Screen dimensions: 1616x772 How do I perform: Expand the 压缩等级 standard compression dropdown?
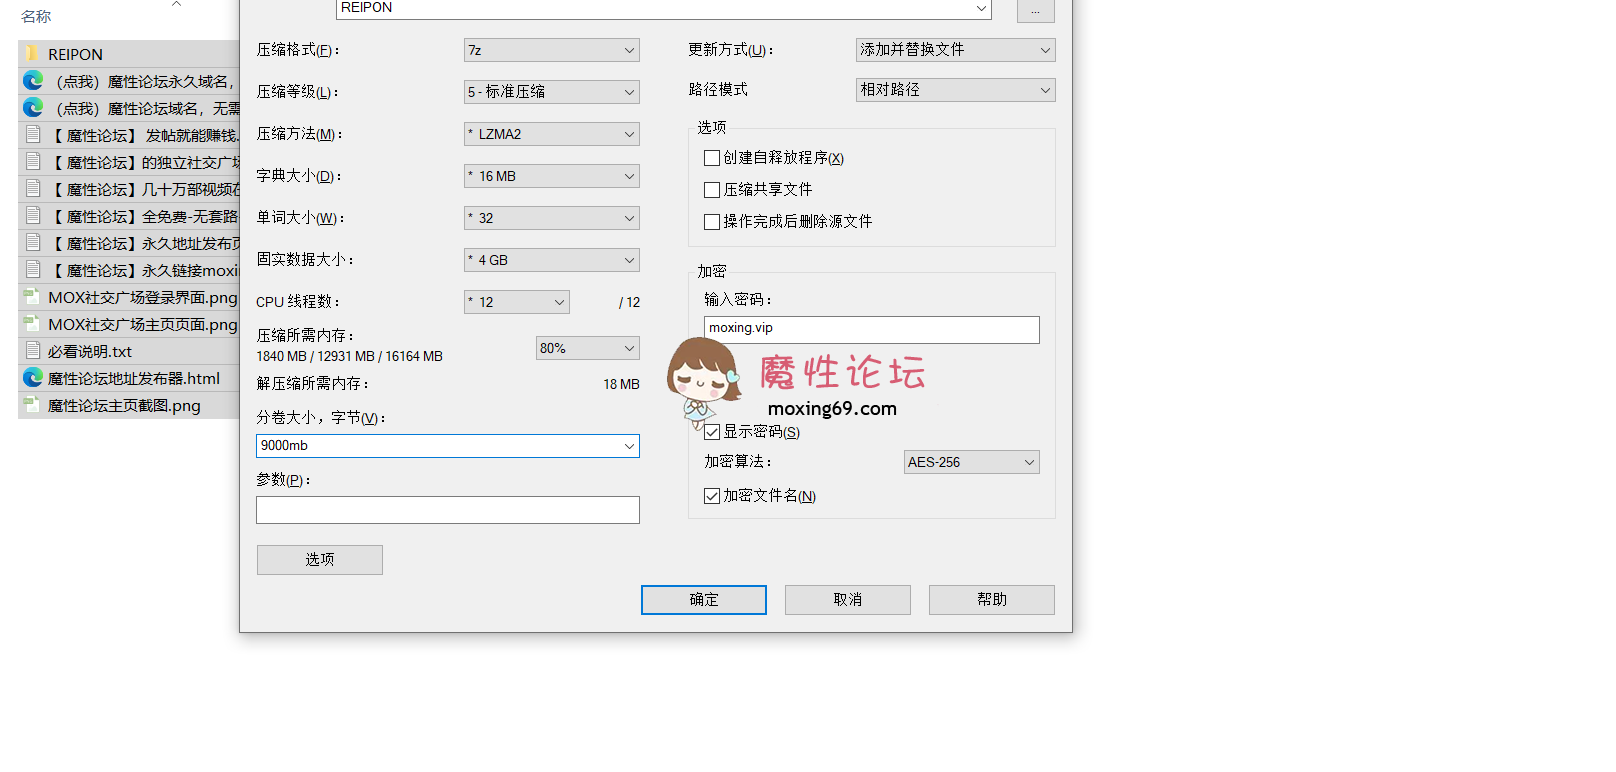pos(551,92)
